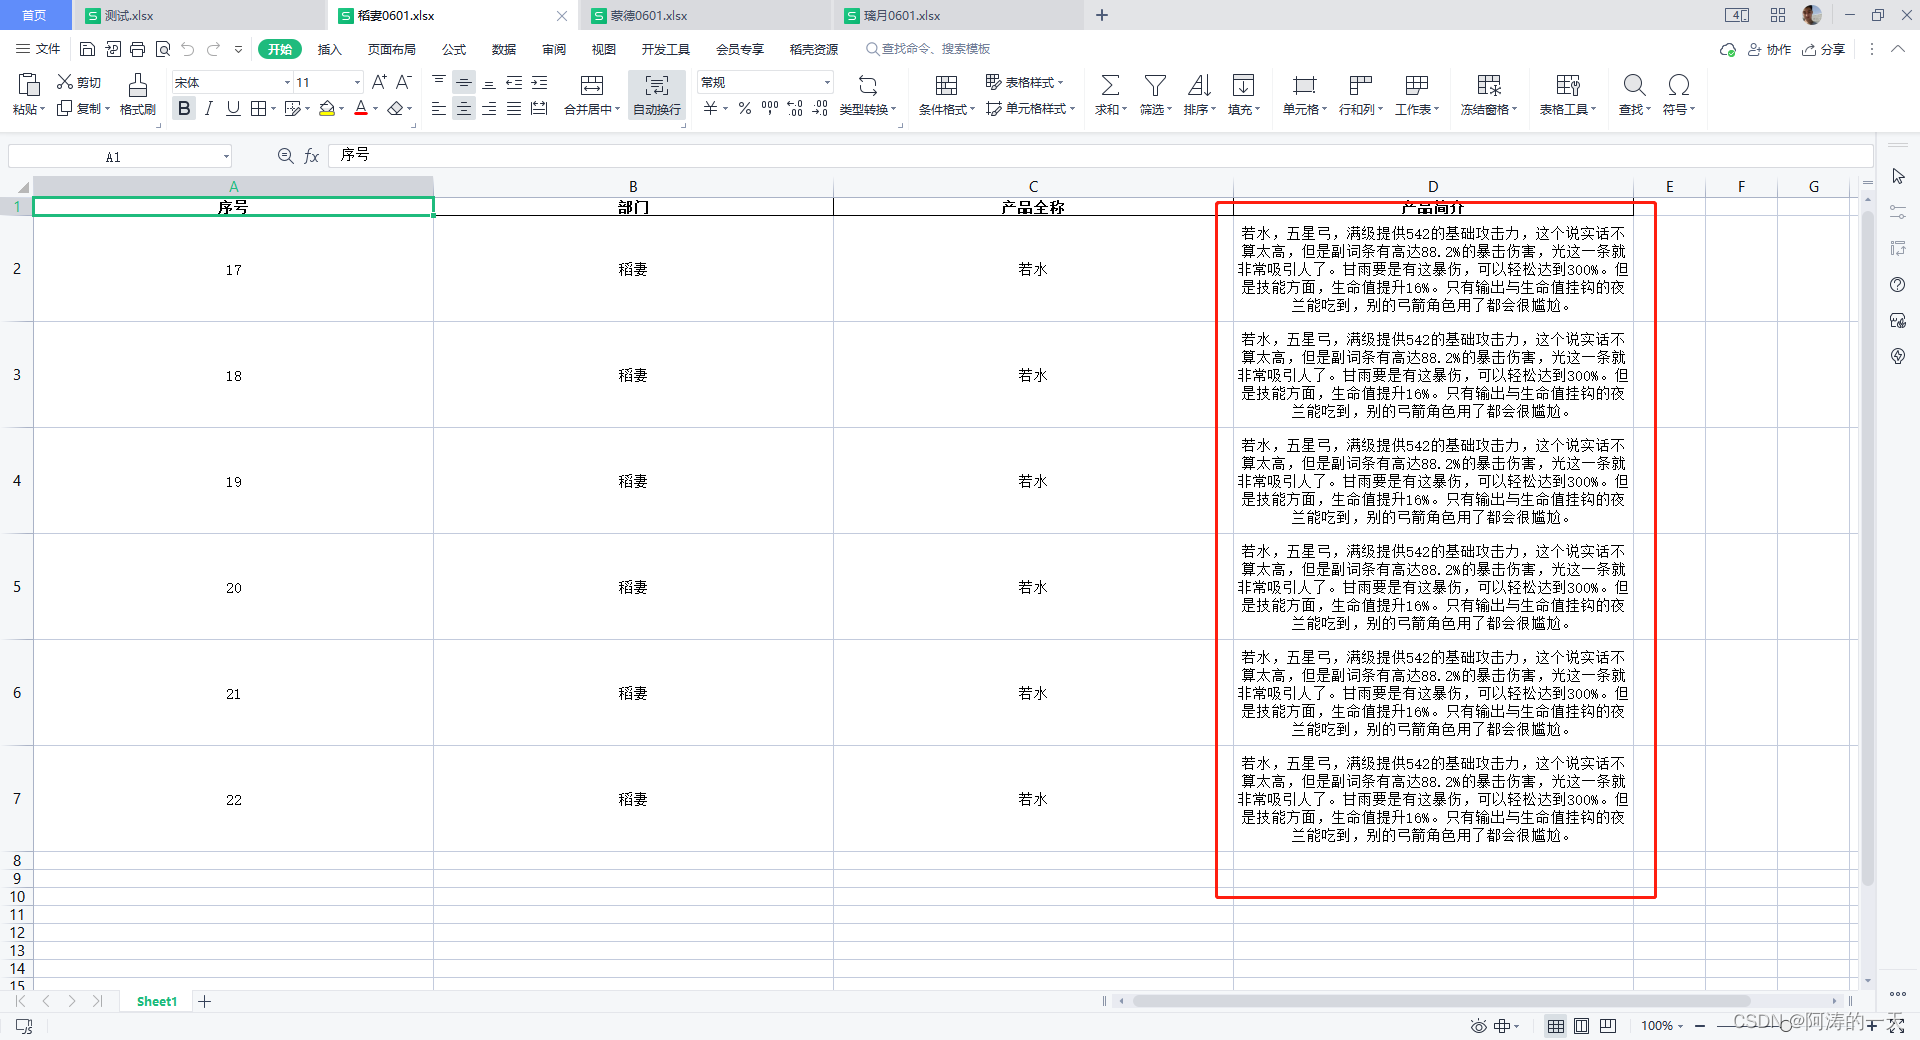Screen dimensions: 1920x1040
Task: Toggle Underline formatting
Action: point(233,108)
